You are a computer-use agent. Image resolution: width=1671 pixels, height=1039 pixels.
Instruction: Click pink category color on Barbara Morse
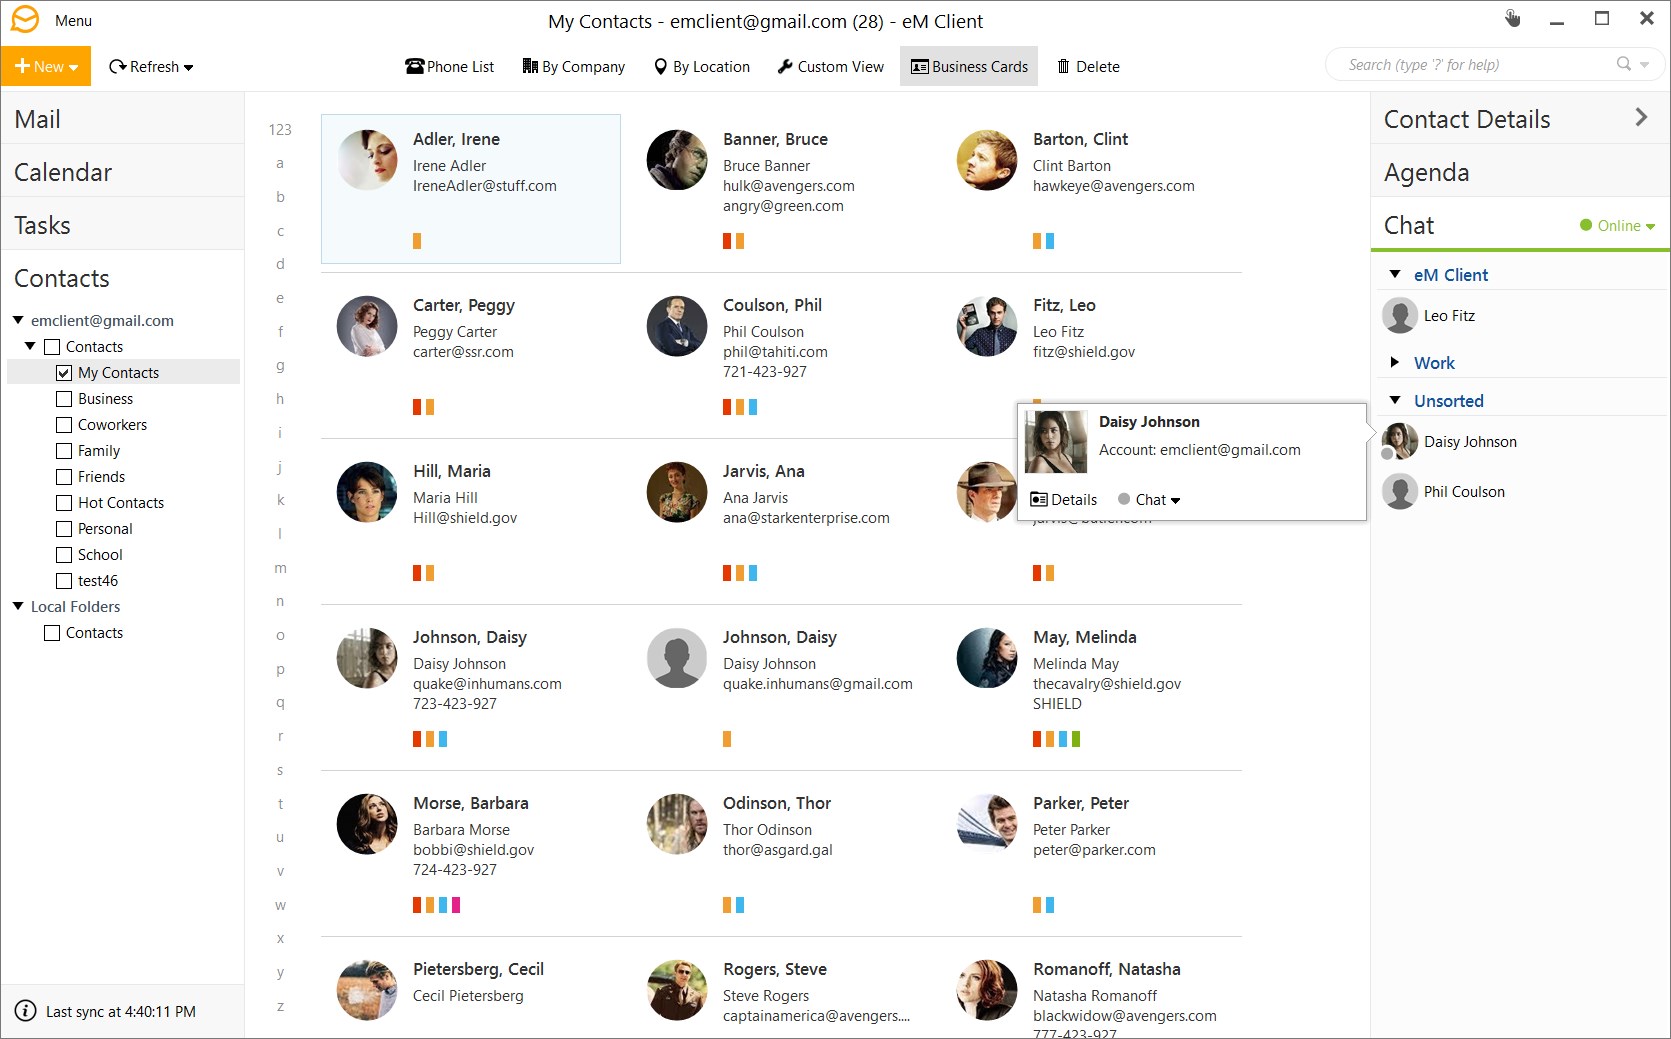point(456,905)
